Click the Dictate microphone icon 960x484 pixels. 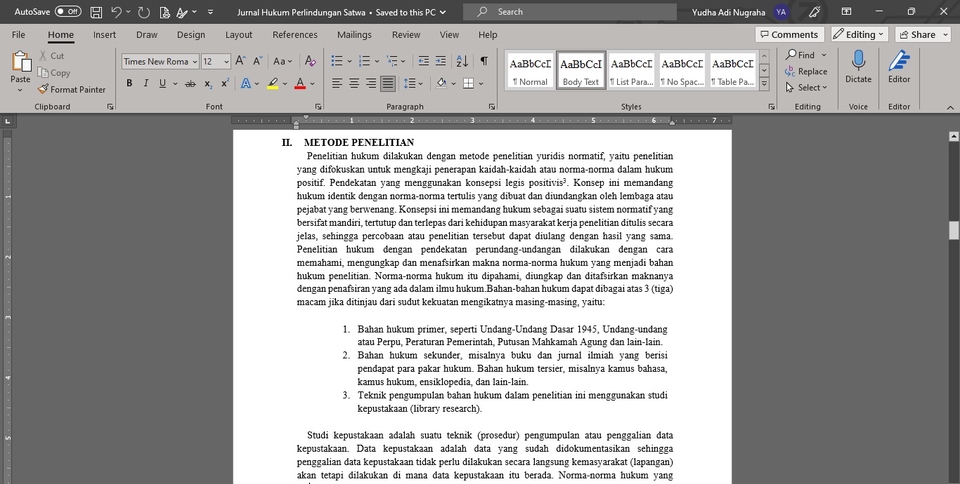(x=858, y=67)
